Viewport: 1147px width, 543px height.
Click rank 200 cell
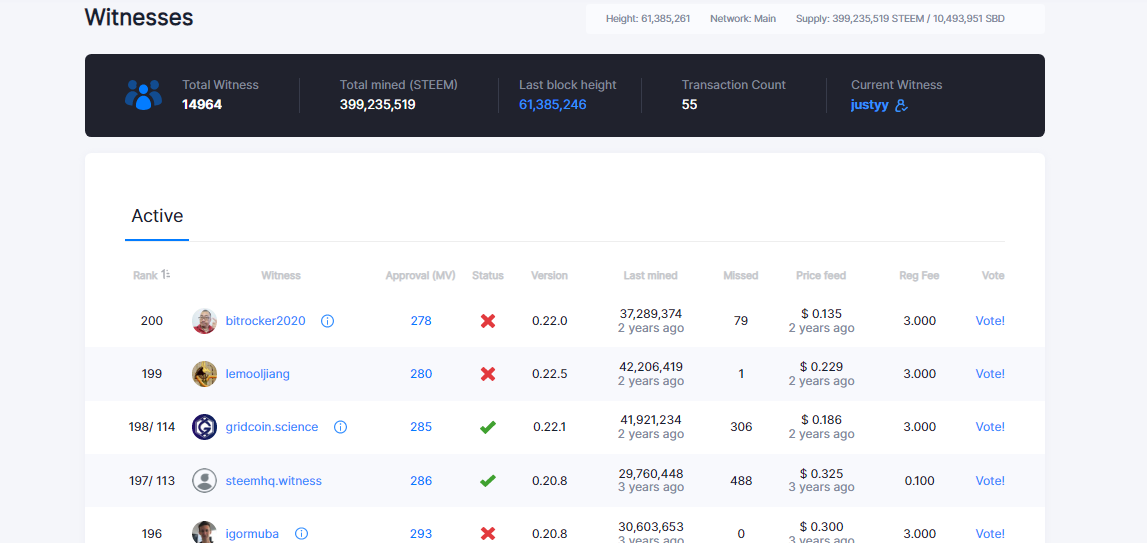point(151,321)
